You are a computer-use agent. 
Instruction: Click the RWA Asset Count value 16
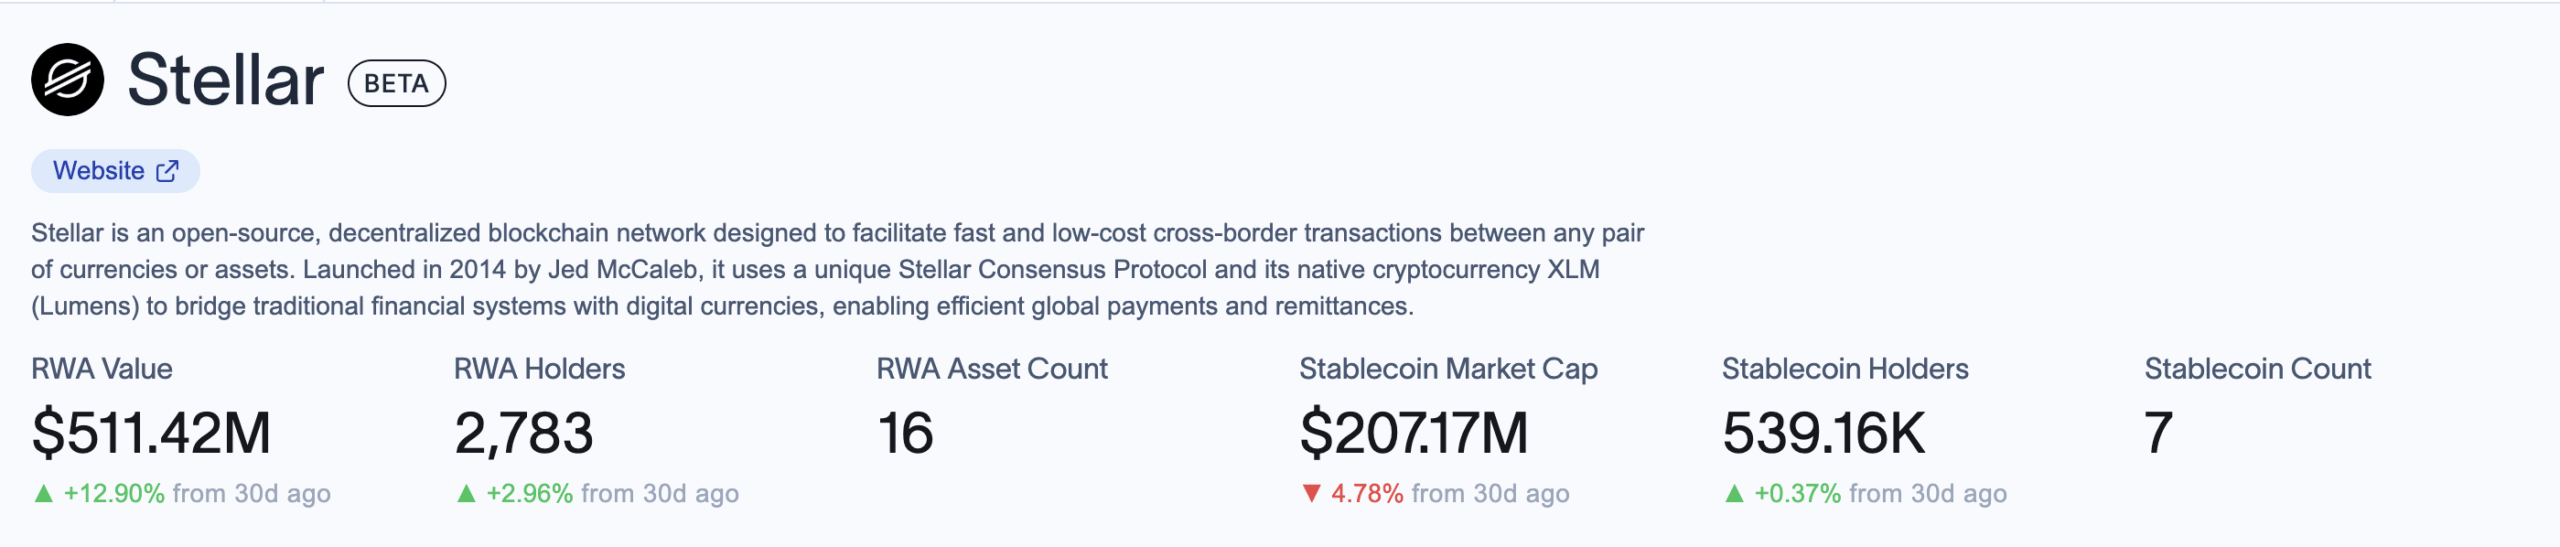(905, 433)
